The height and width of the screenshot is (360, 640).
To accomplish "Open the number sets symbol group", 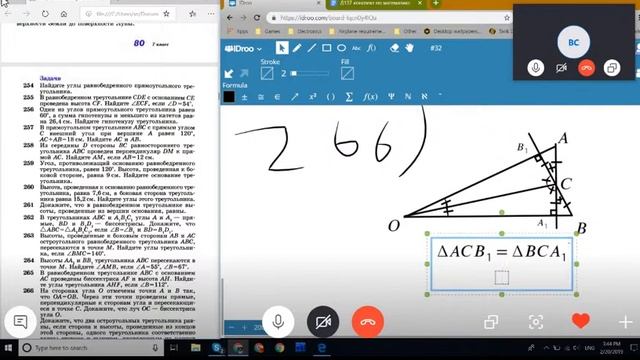I will click(408, 97).
